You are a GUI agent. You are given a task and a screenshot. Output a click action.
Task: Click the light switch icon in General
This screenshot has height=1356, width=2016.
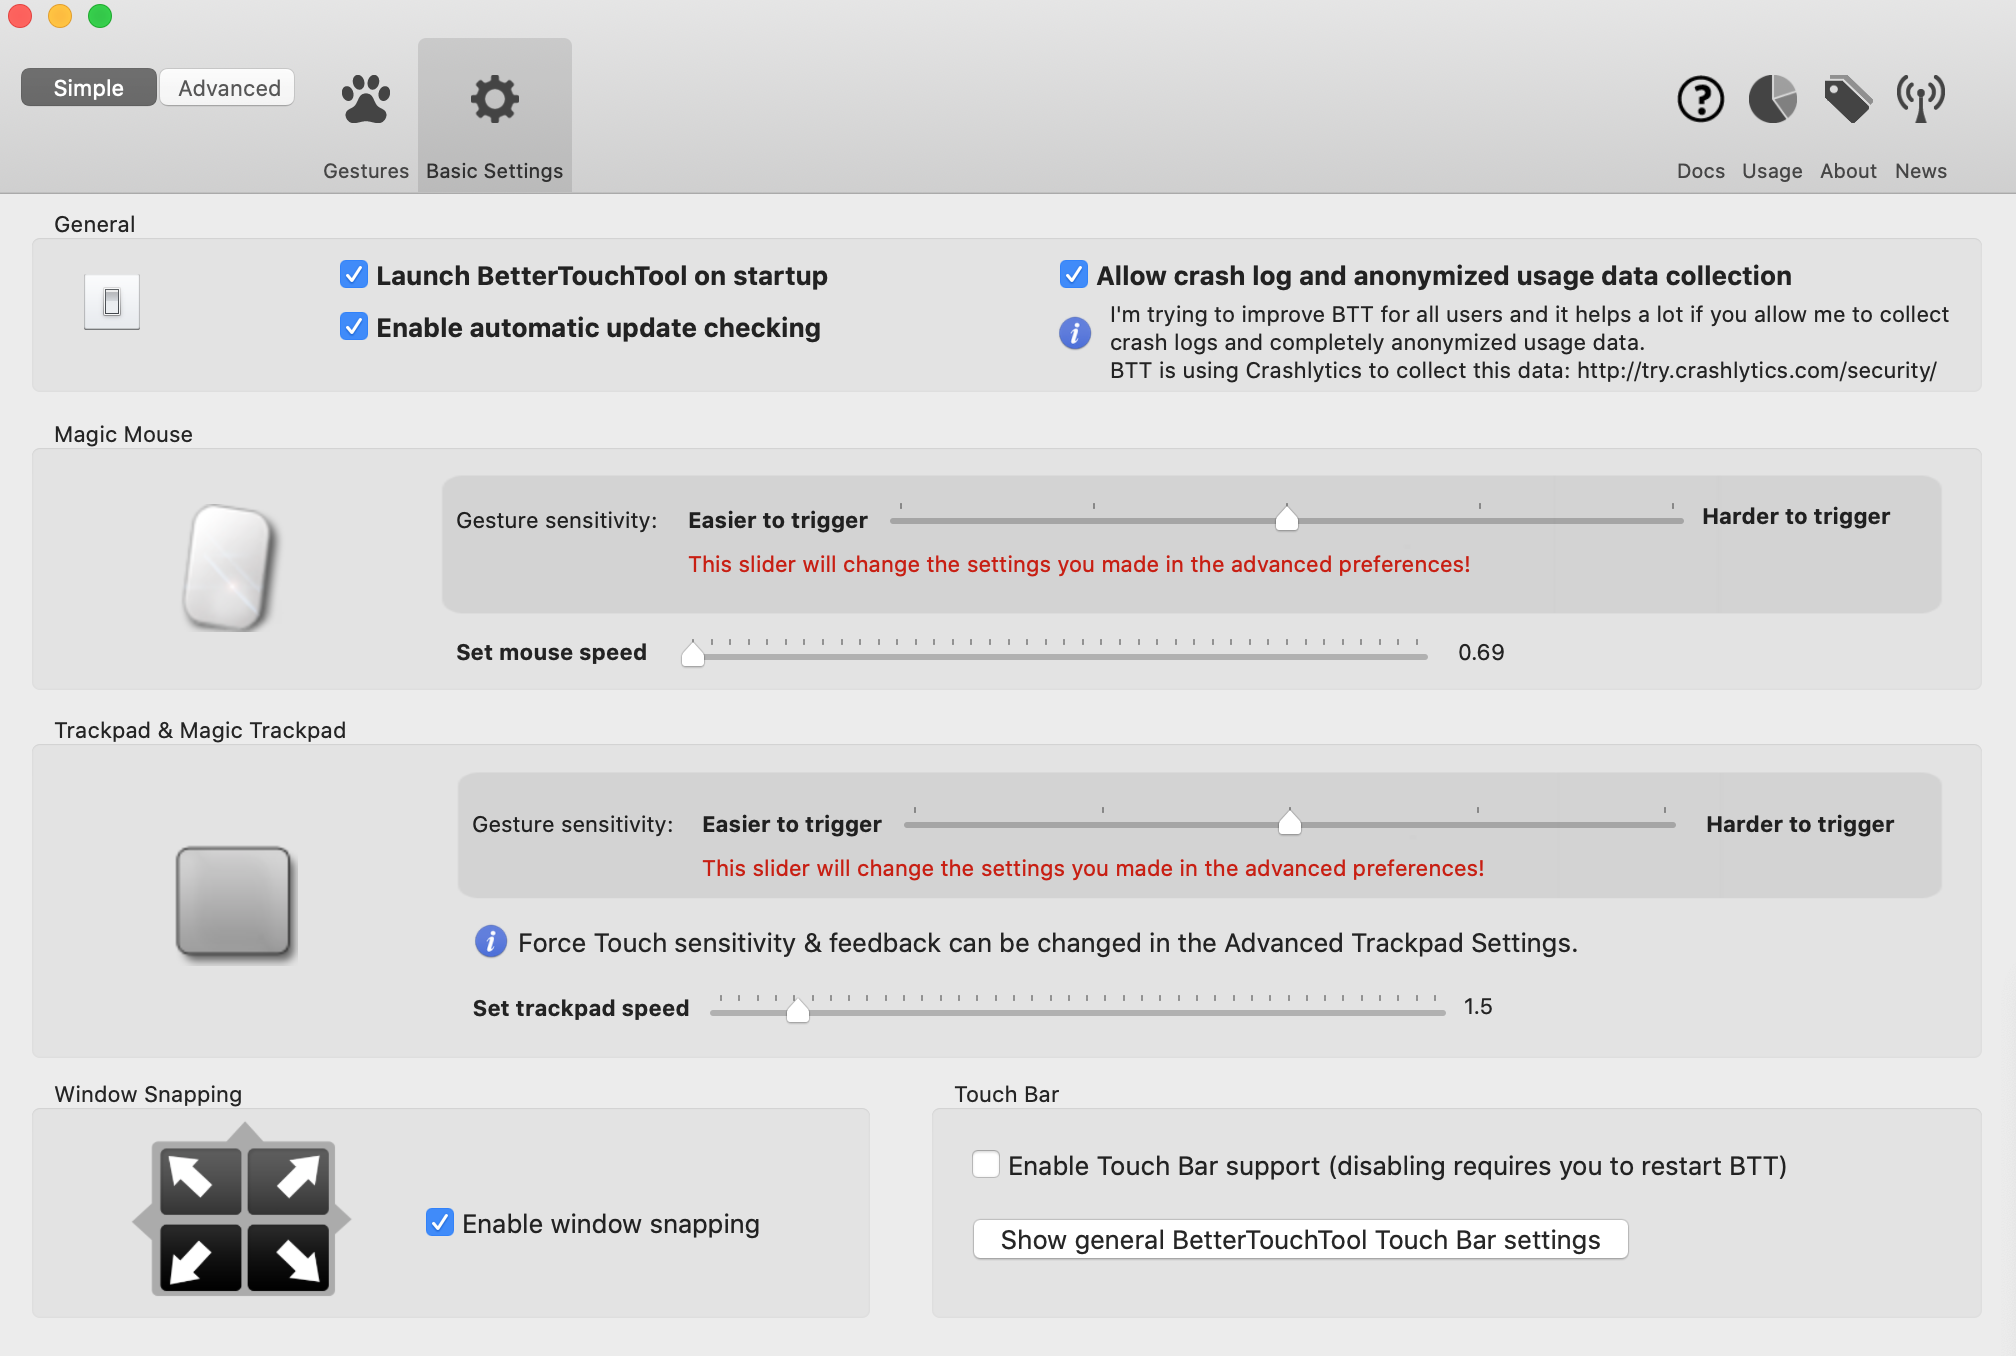pos(112,301)
